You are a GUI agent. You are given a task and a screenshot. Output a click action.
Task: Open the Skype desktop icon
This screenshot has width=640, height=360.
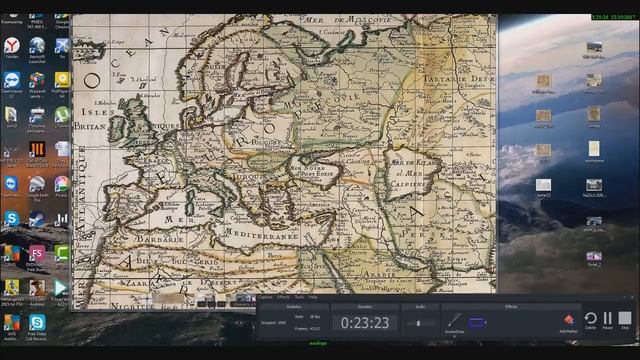[x=12, y=219]
